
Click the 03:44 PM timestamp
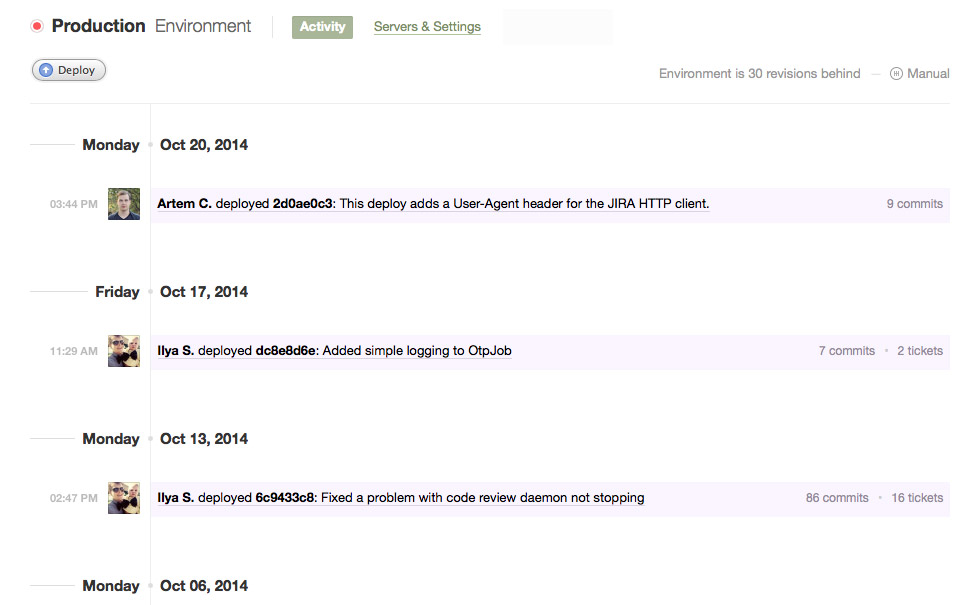74,204
